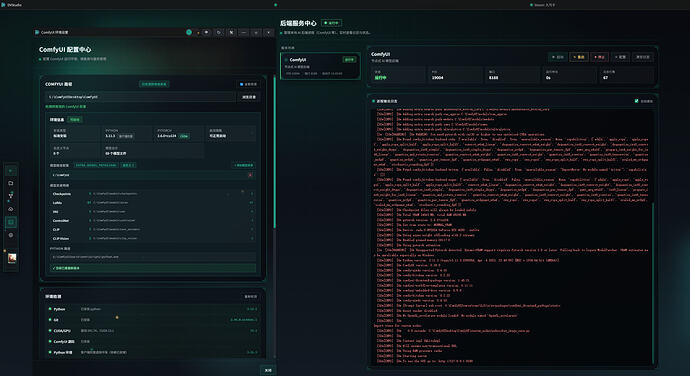Click the browse button beside ComfyUI path field
Screen dimensions: 690x376
(249, 97)
